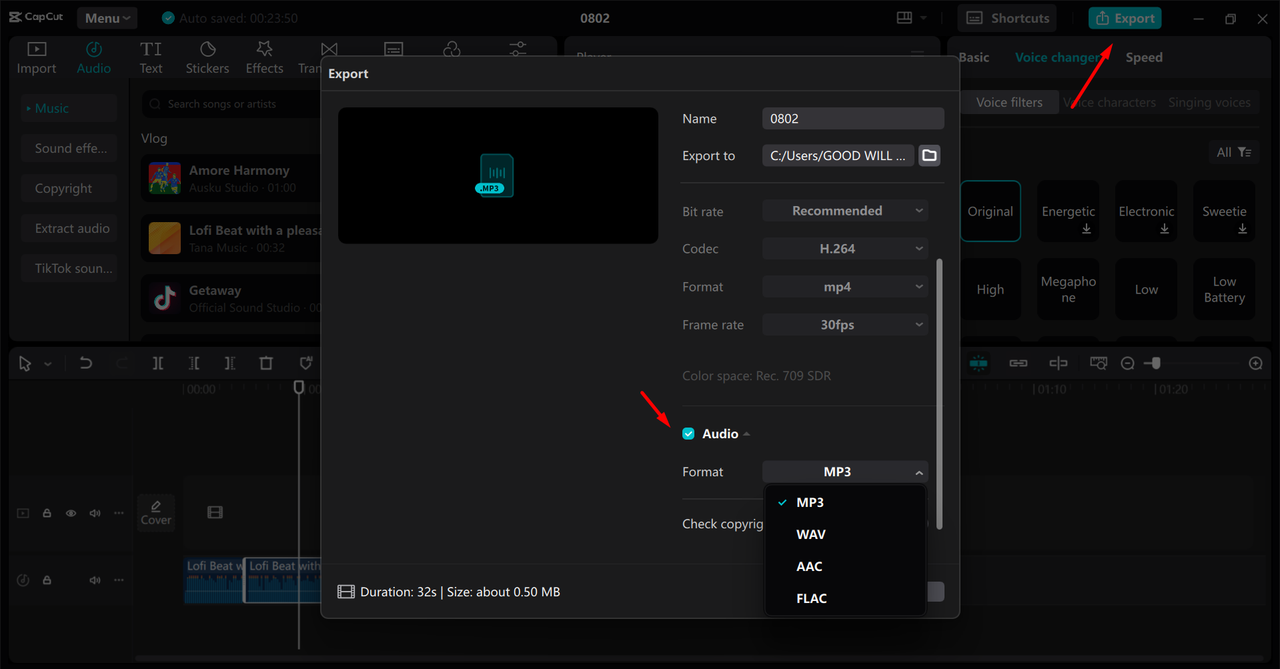Viewport: 1280px width, 669px height.
Task: Select Sound effects in the sidebar
Action: tap(69, 148)
